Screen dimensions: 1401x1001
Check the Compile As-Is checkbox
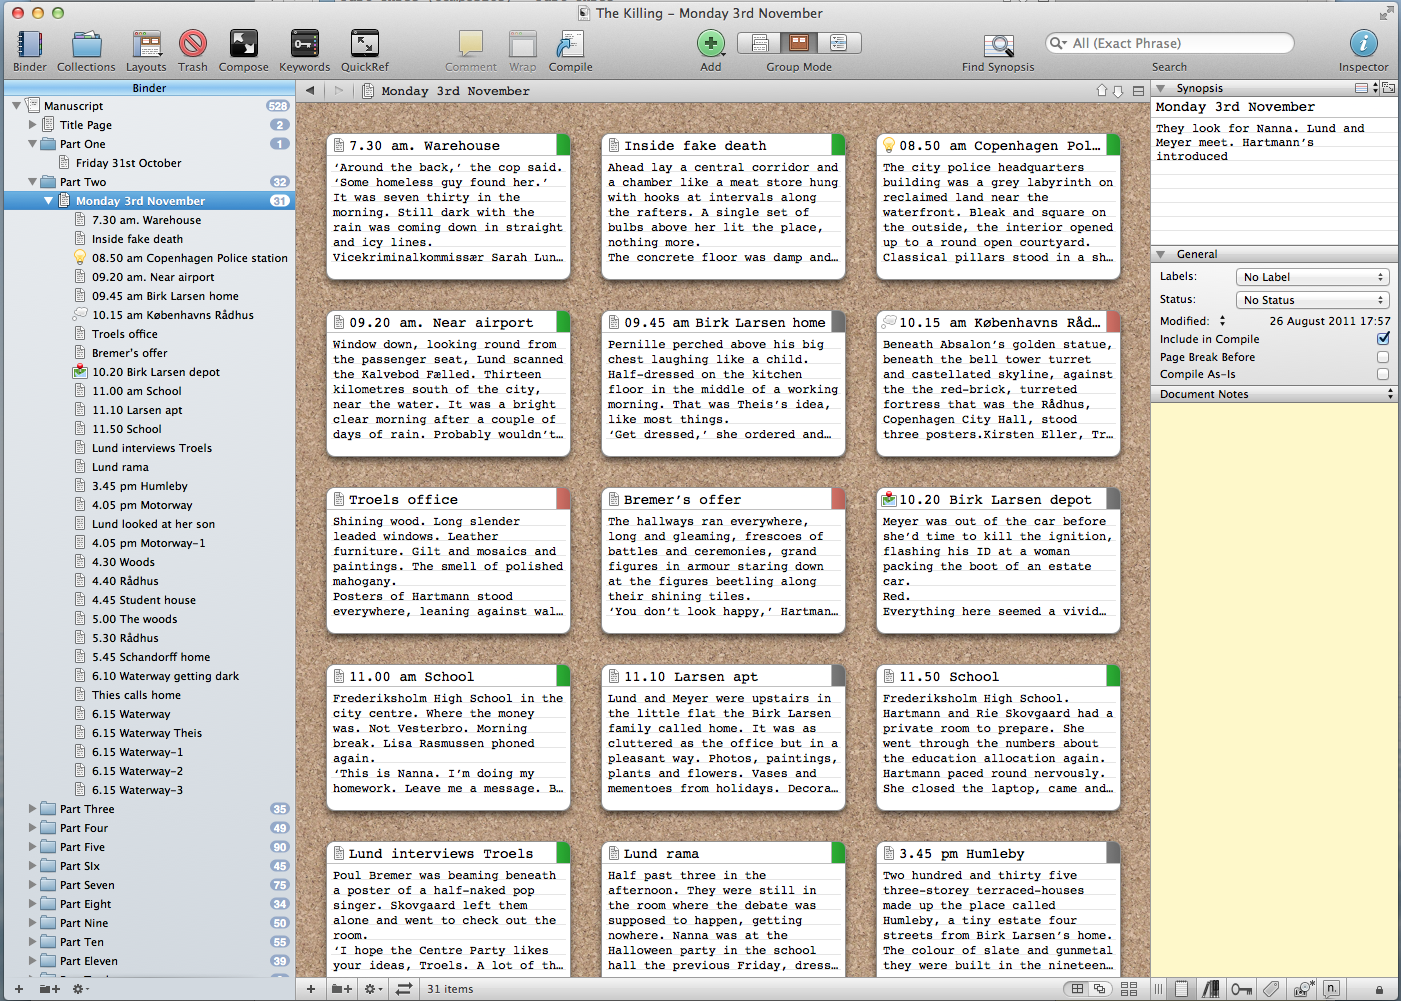coord(1383,374)
